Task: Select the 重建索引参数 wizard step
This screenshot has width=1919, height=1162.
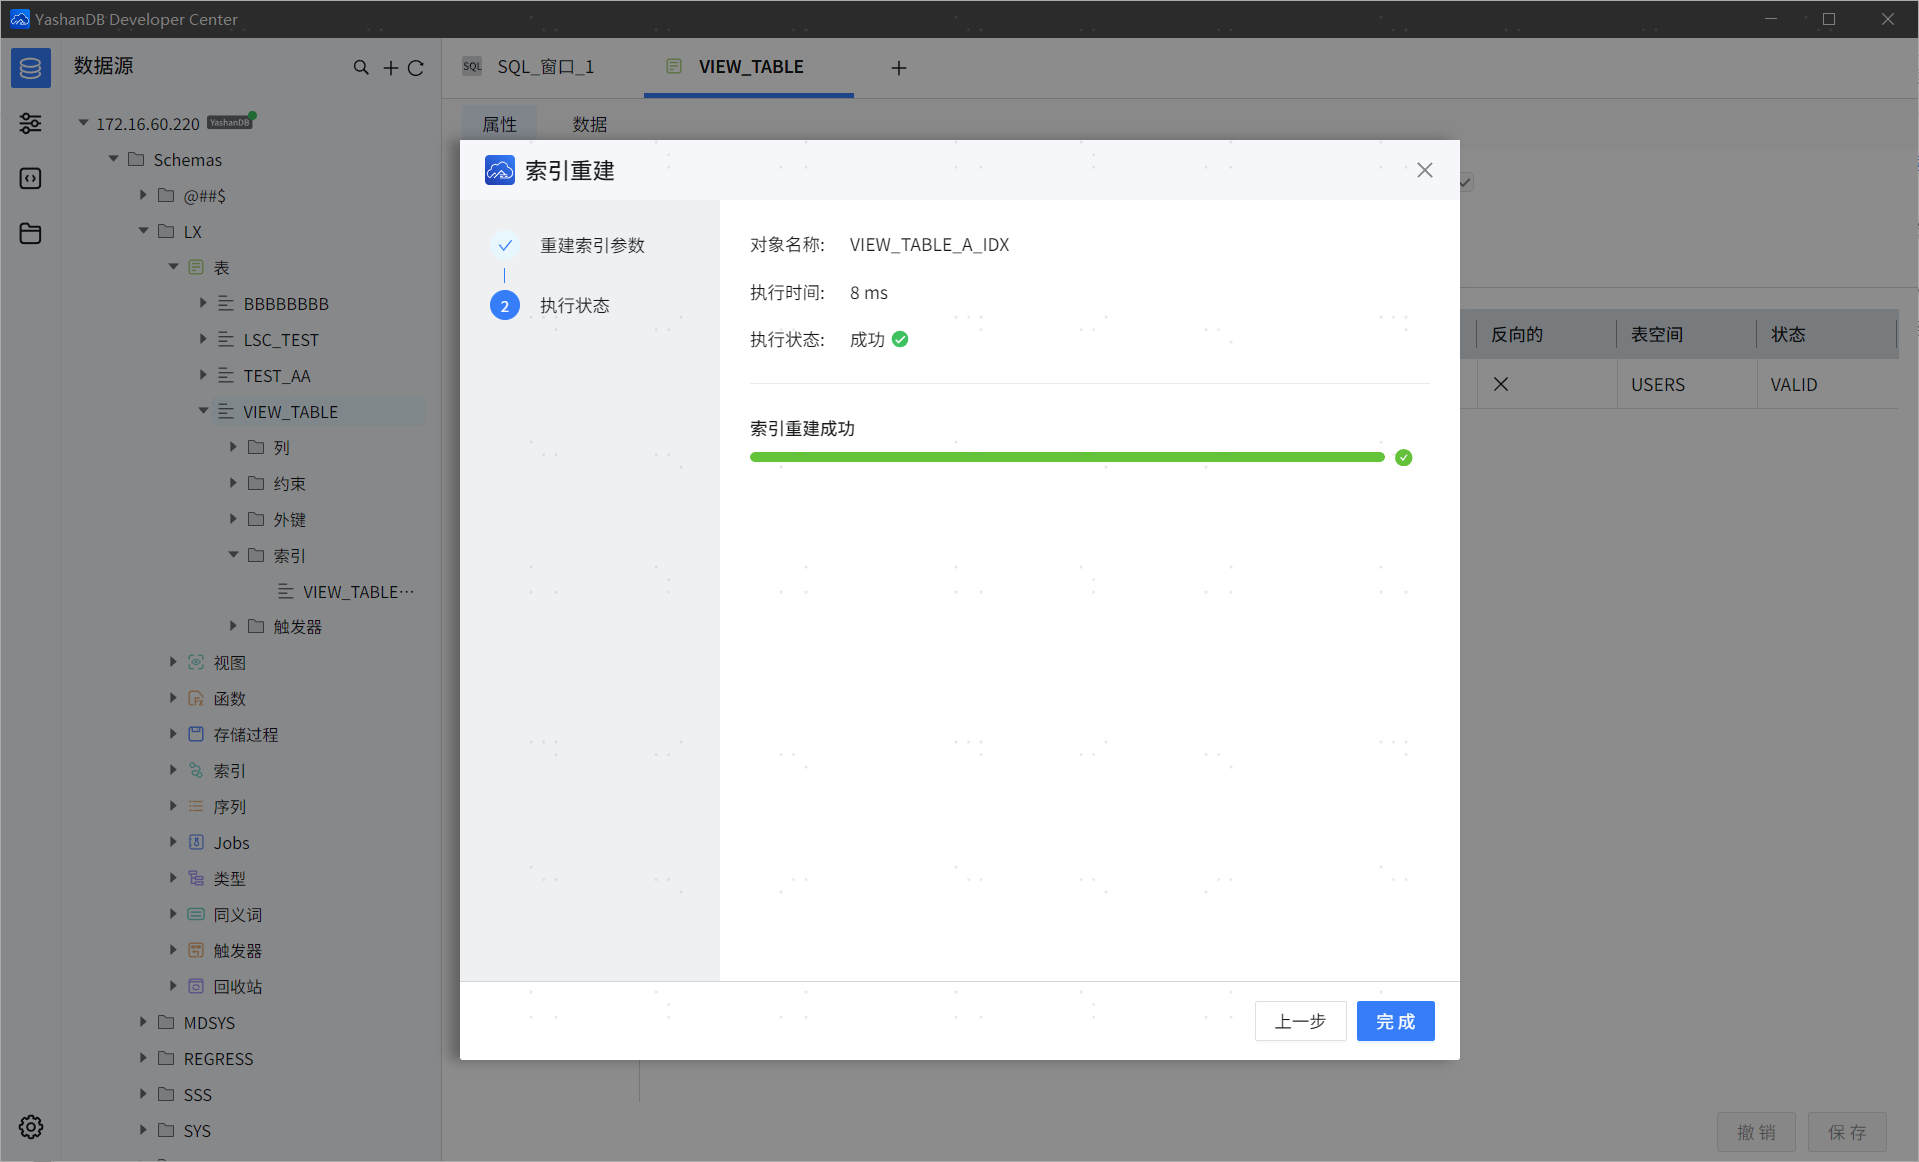Action: 592,245
